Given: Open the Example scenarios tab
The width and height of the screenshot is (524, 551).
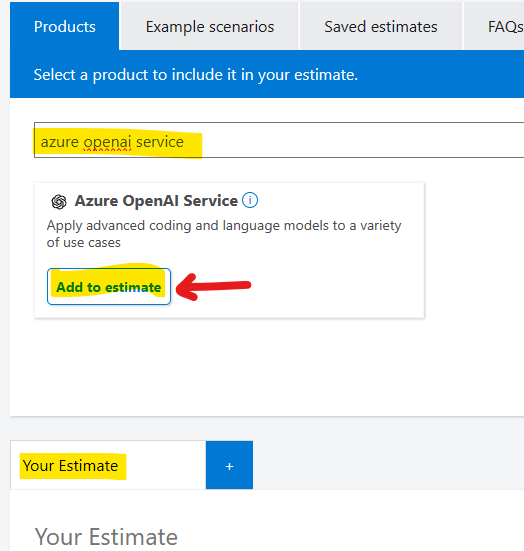Looking at the screenshot, I should coord(209,26).
